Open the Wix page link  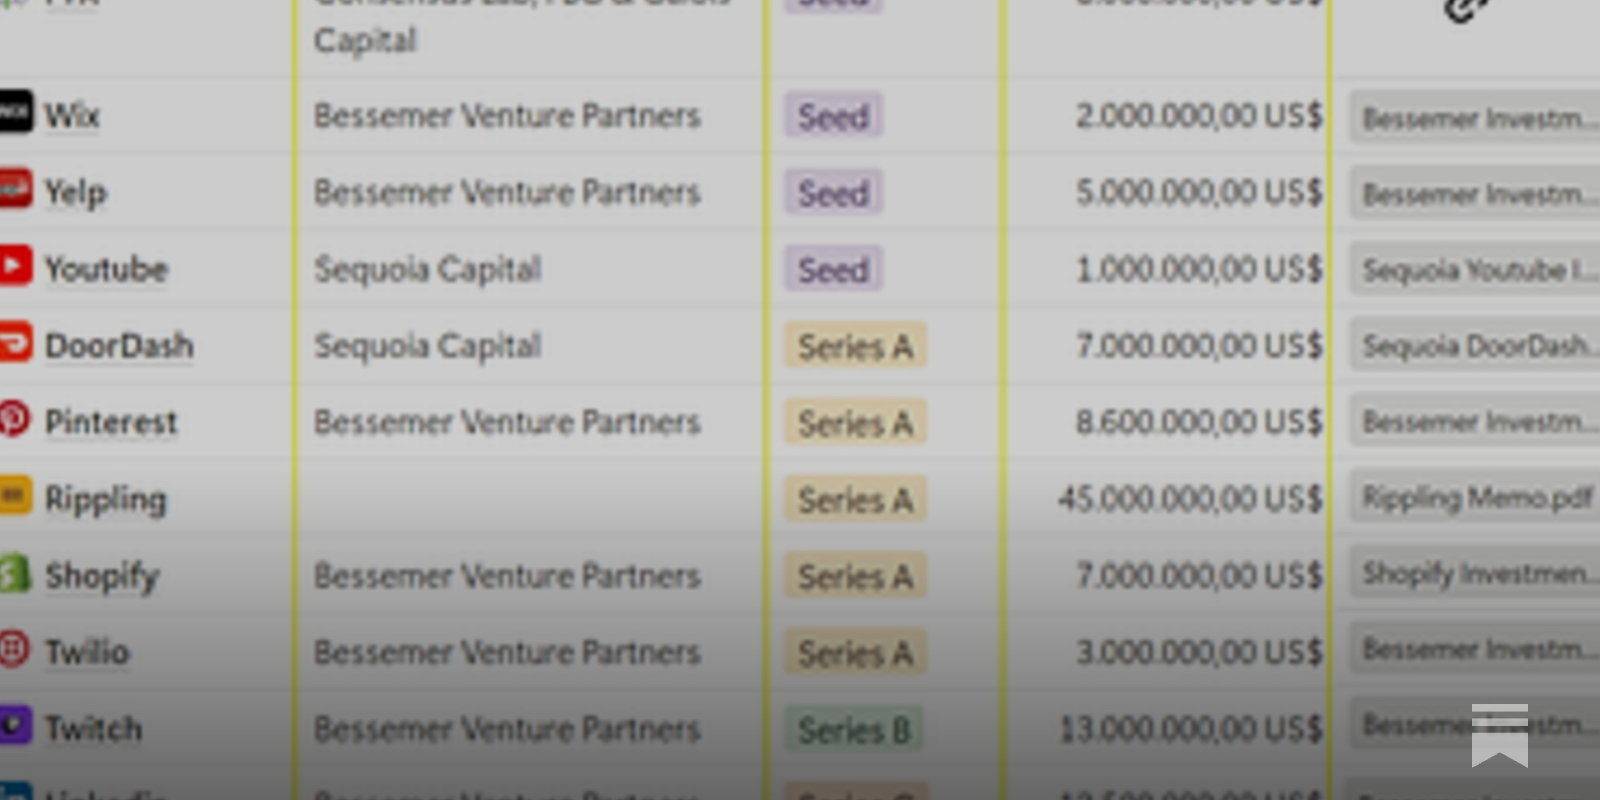70,114
